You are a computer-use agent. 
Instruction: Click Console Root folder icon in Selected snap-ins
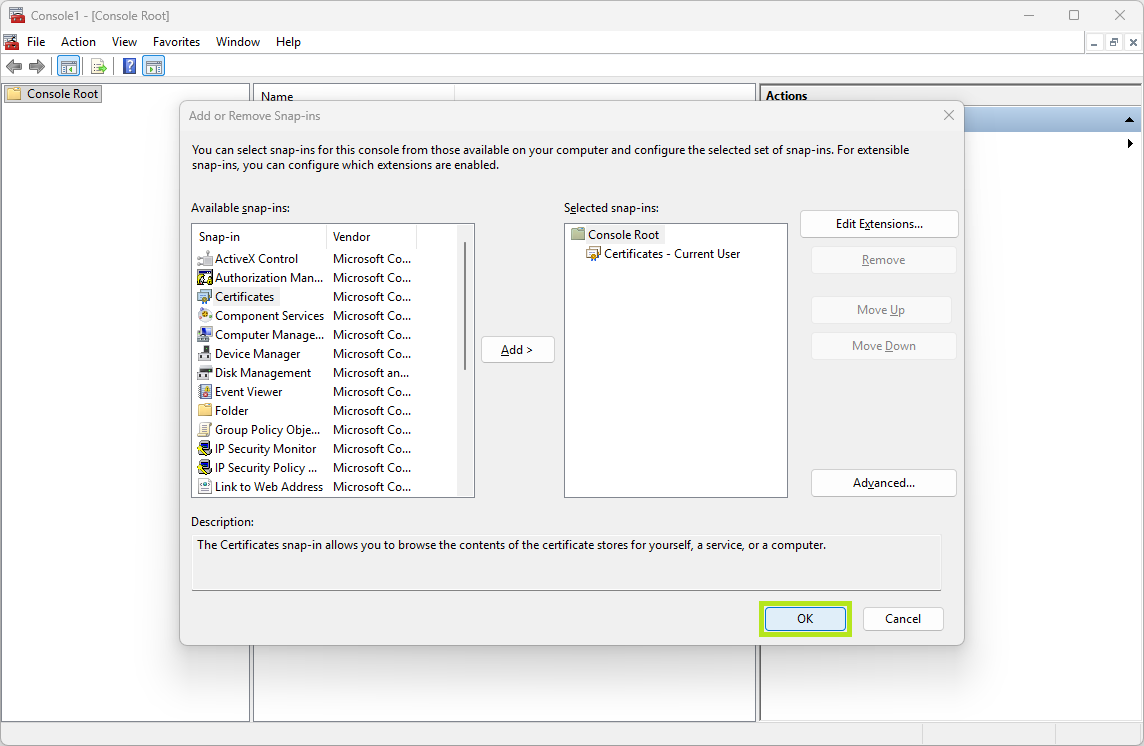578,234
